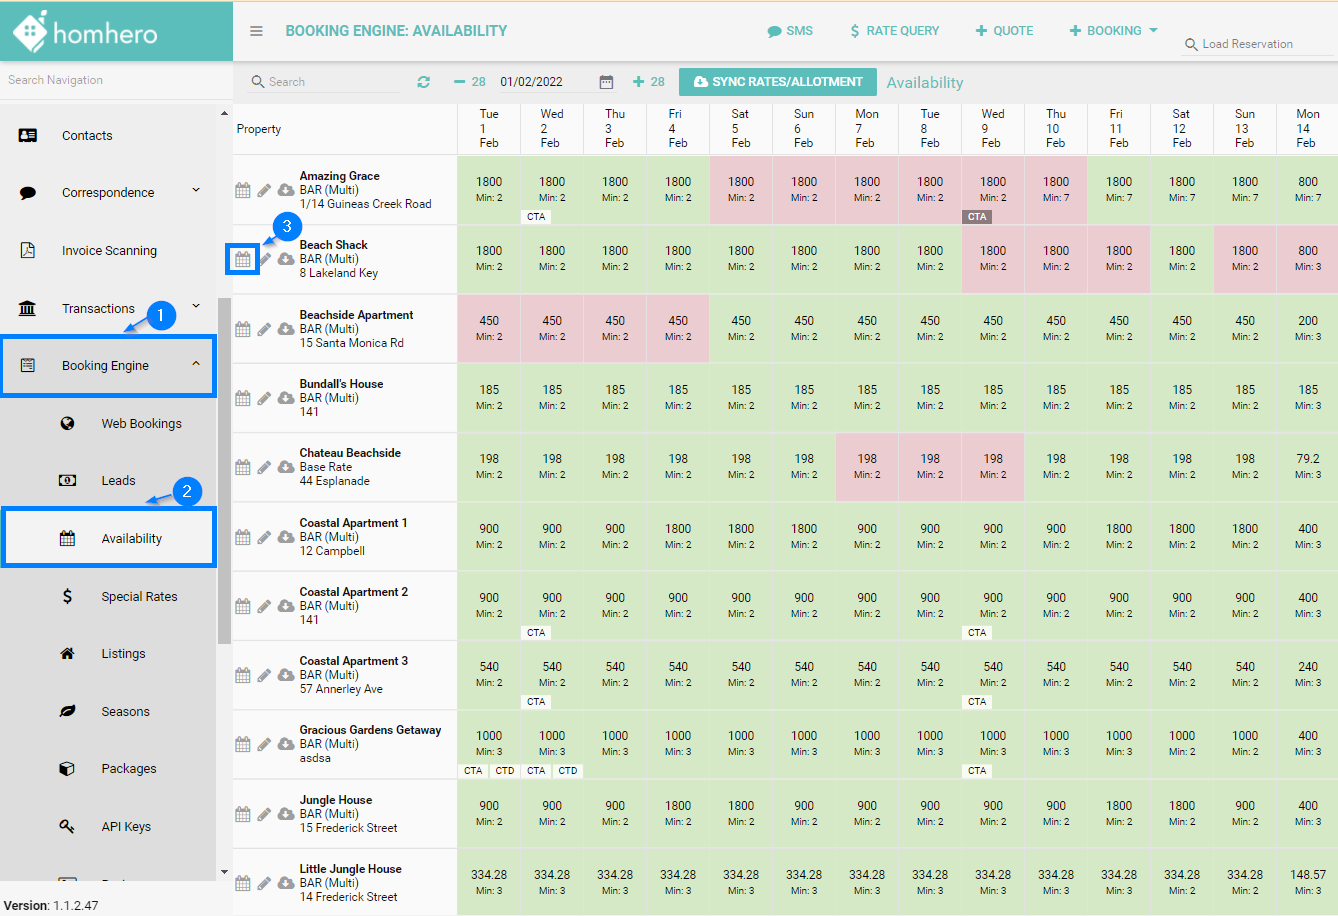Click the Rate Query link
The width and height of the screenshot is (1338, 916).
894,31
